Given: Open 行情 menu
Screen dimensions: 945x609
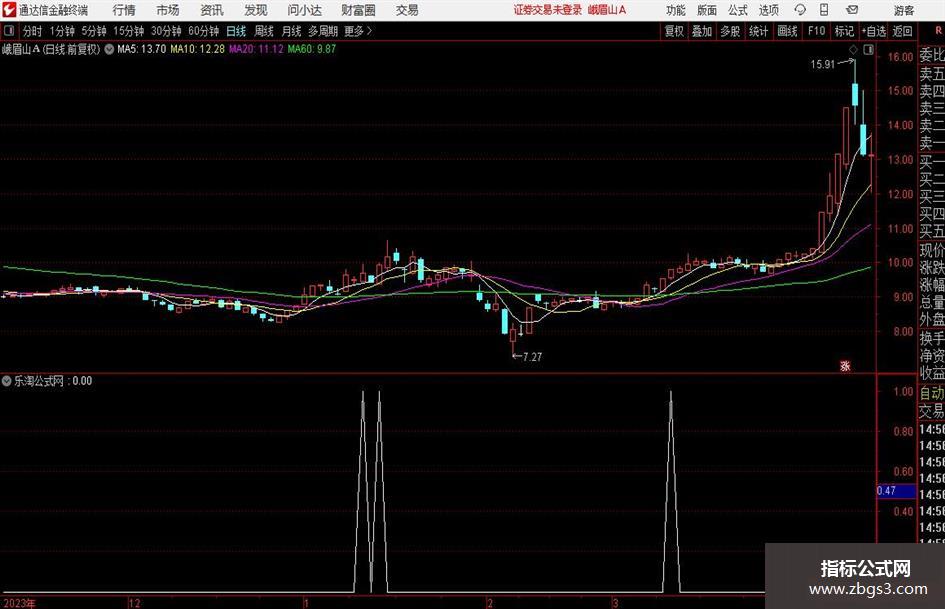Looking at the screenshot, I should click(124, 10).
